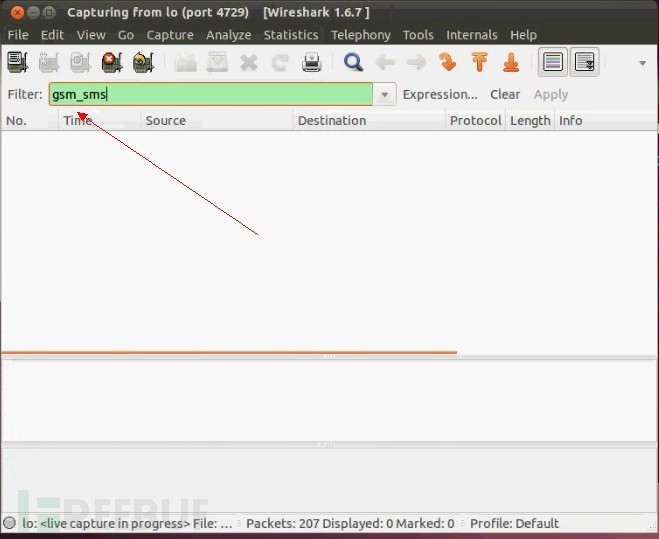Apply the display filter
This screenshot has height=539, width=659.
pyautogui.click(x=551, y=94)
